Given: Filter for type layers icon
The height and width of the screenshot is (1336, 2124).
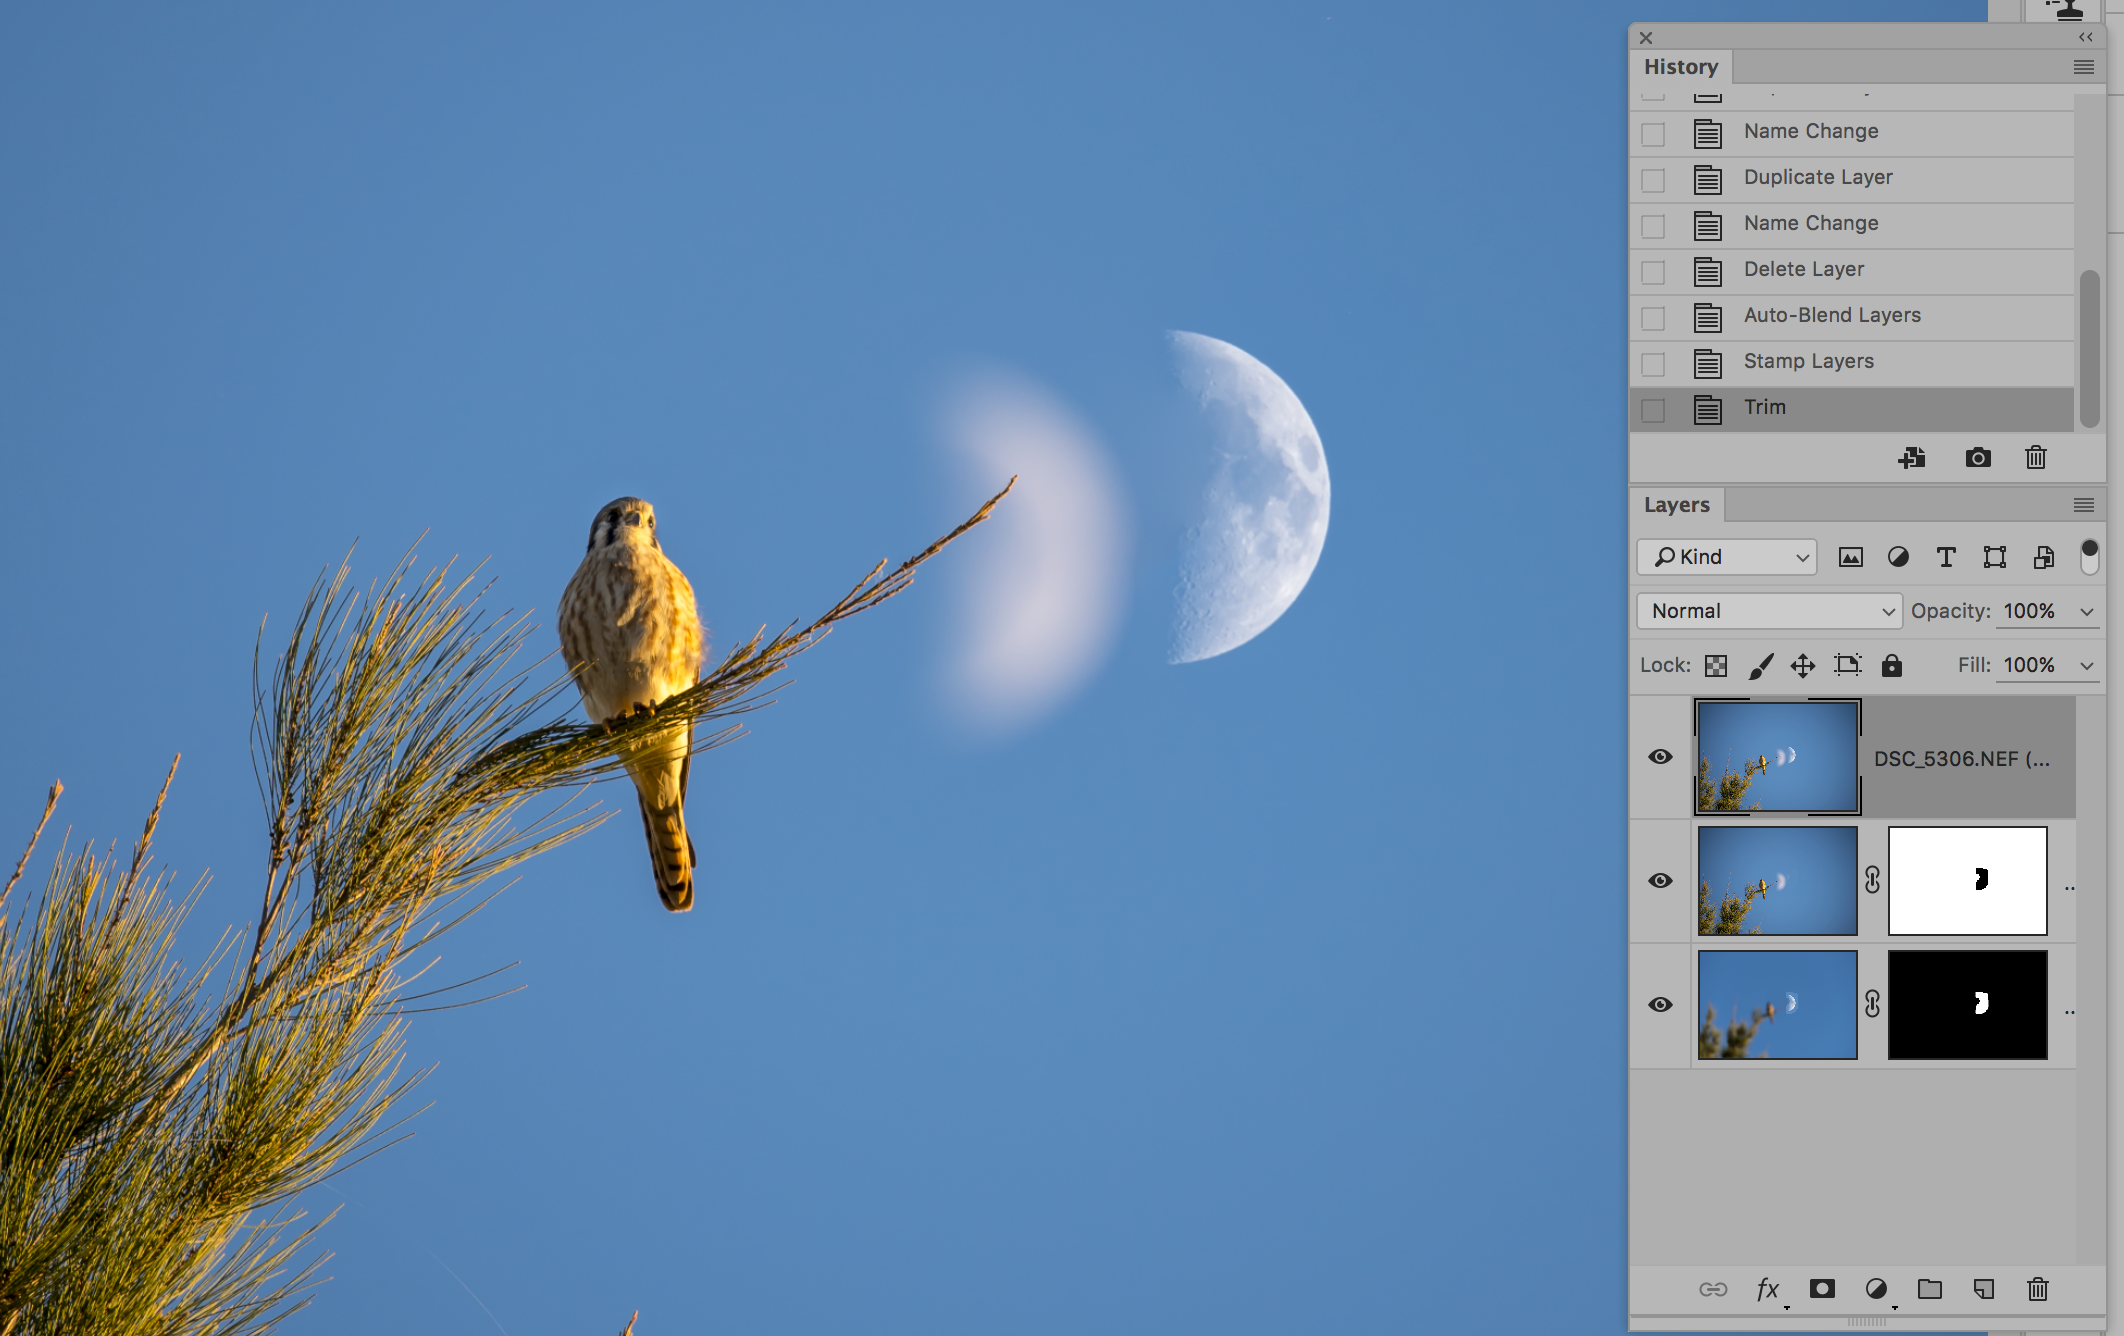Looking at the screenshot, I should (x=1946, y=557).
